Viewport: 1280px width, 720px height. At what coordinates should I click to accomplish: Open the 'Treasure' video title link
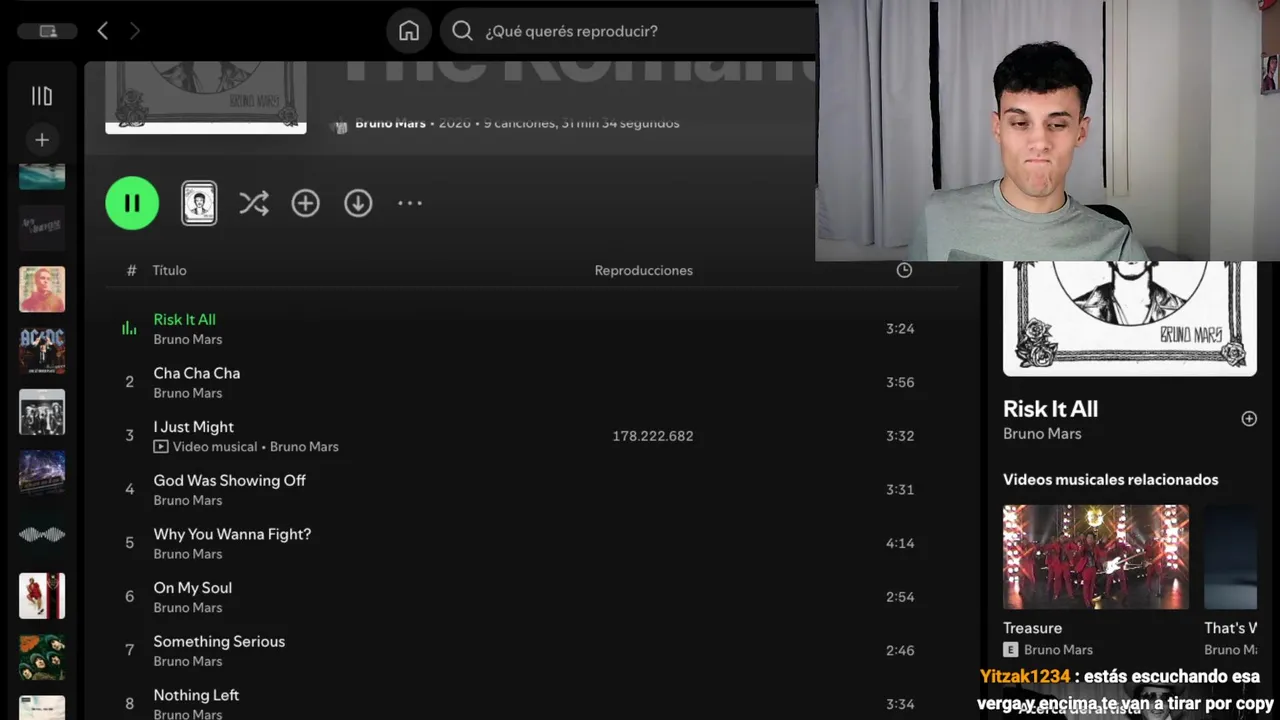coord(1032,628)
